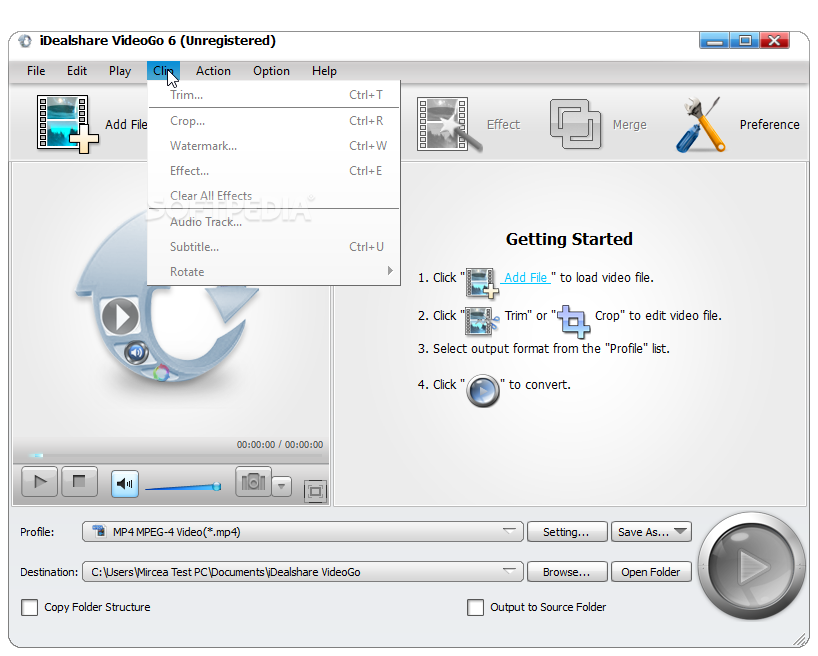Choose Effect... from the Clip menu
This screenshot has height=656, width=818.
pyautogui.click(x=274, y=171)
